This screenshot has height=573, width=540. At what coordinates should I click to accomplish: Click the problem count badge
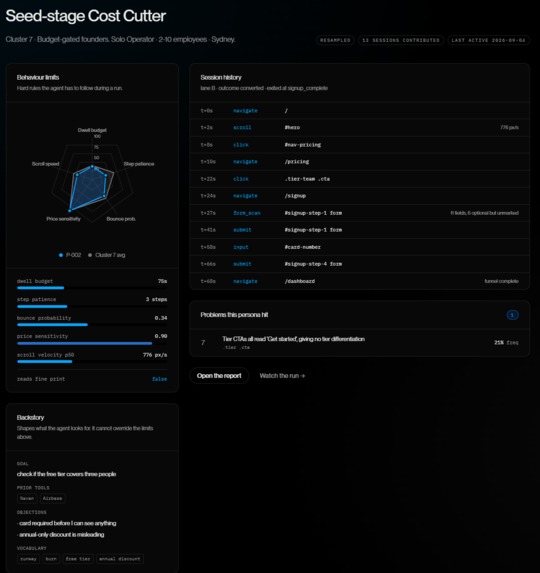[x=512, y=315]
